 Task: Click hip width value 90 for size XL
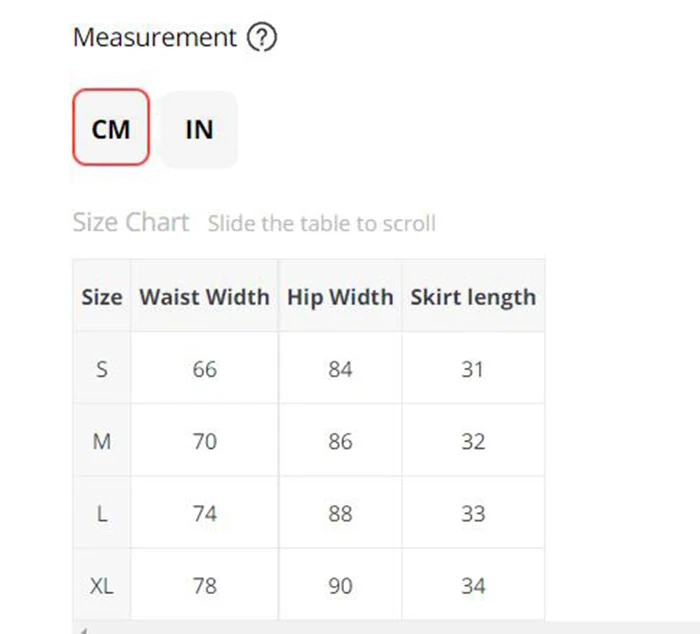(340, 585)
